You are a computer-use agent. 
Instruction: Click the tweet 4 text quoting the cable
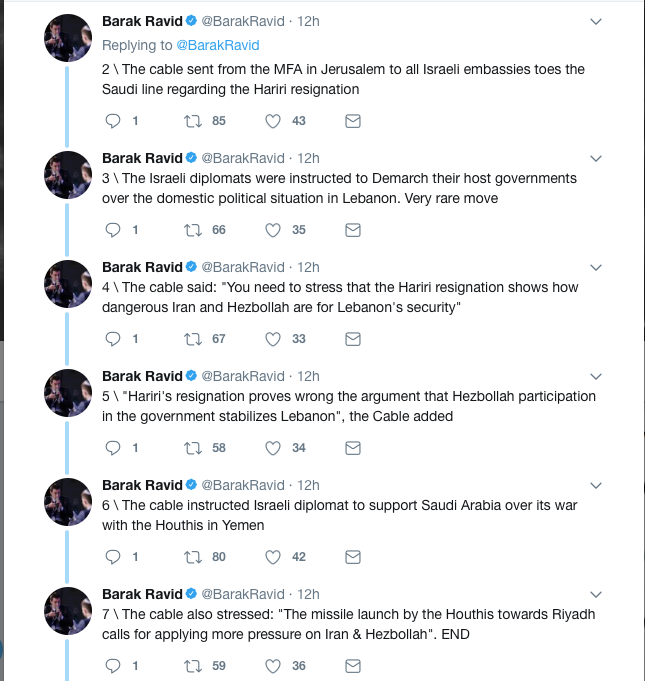pos(340,297)
